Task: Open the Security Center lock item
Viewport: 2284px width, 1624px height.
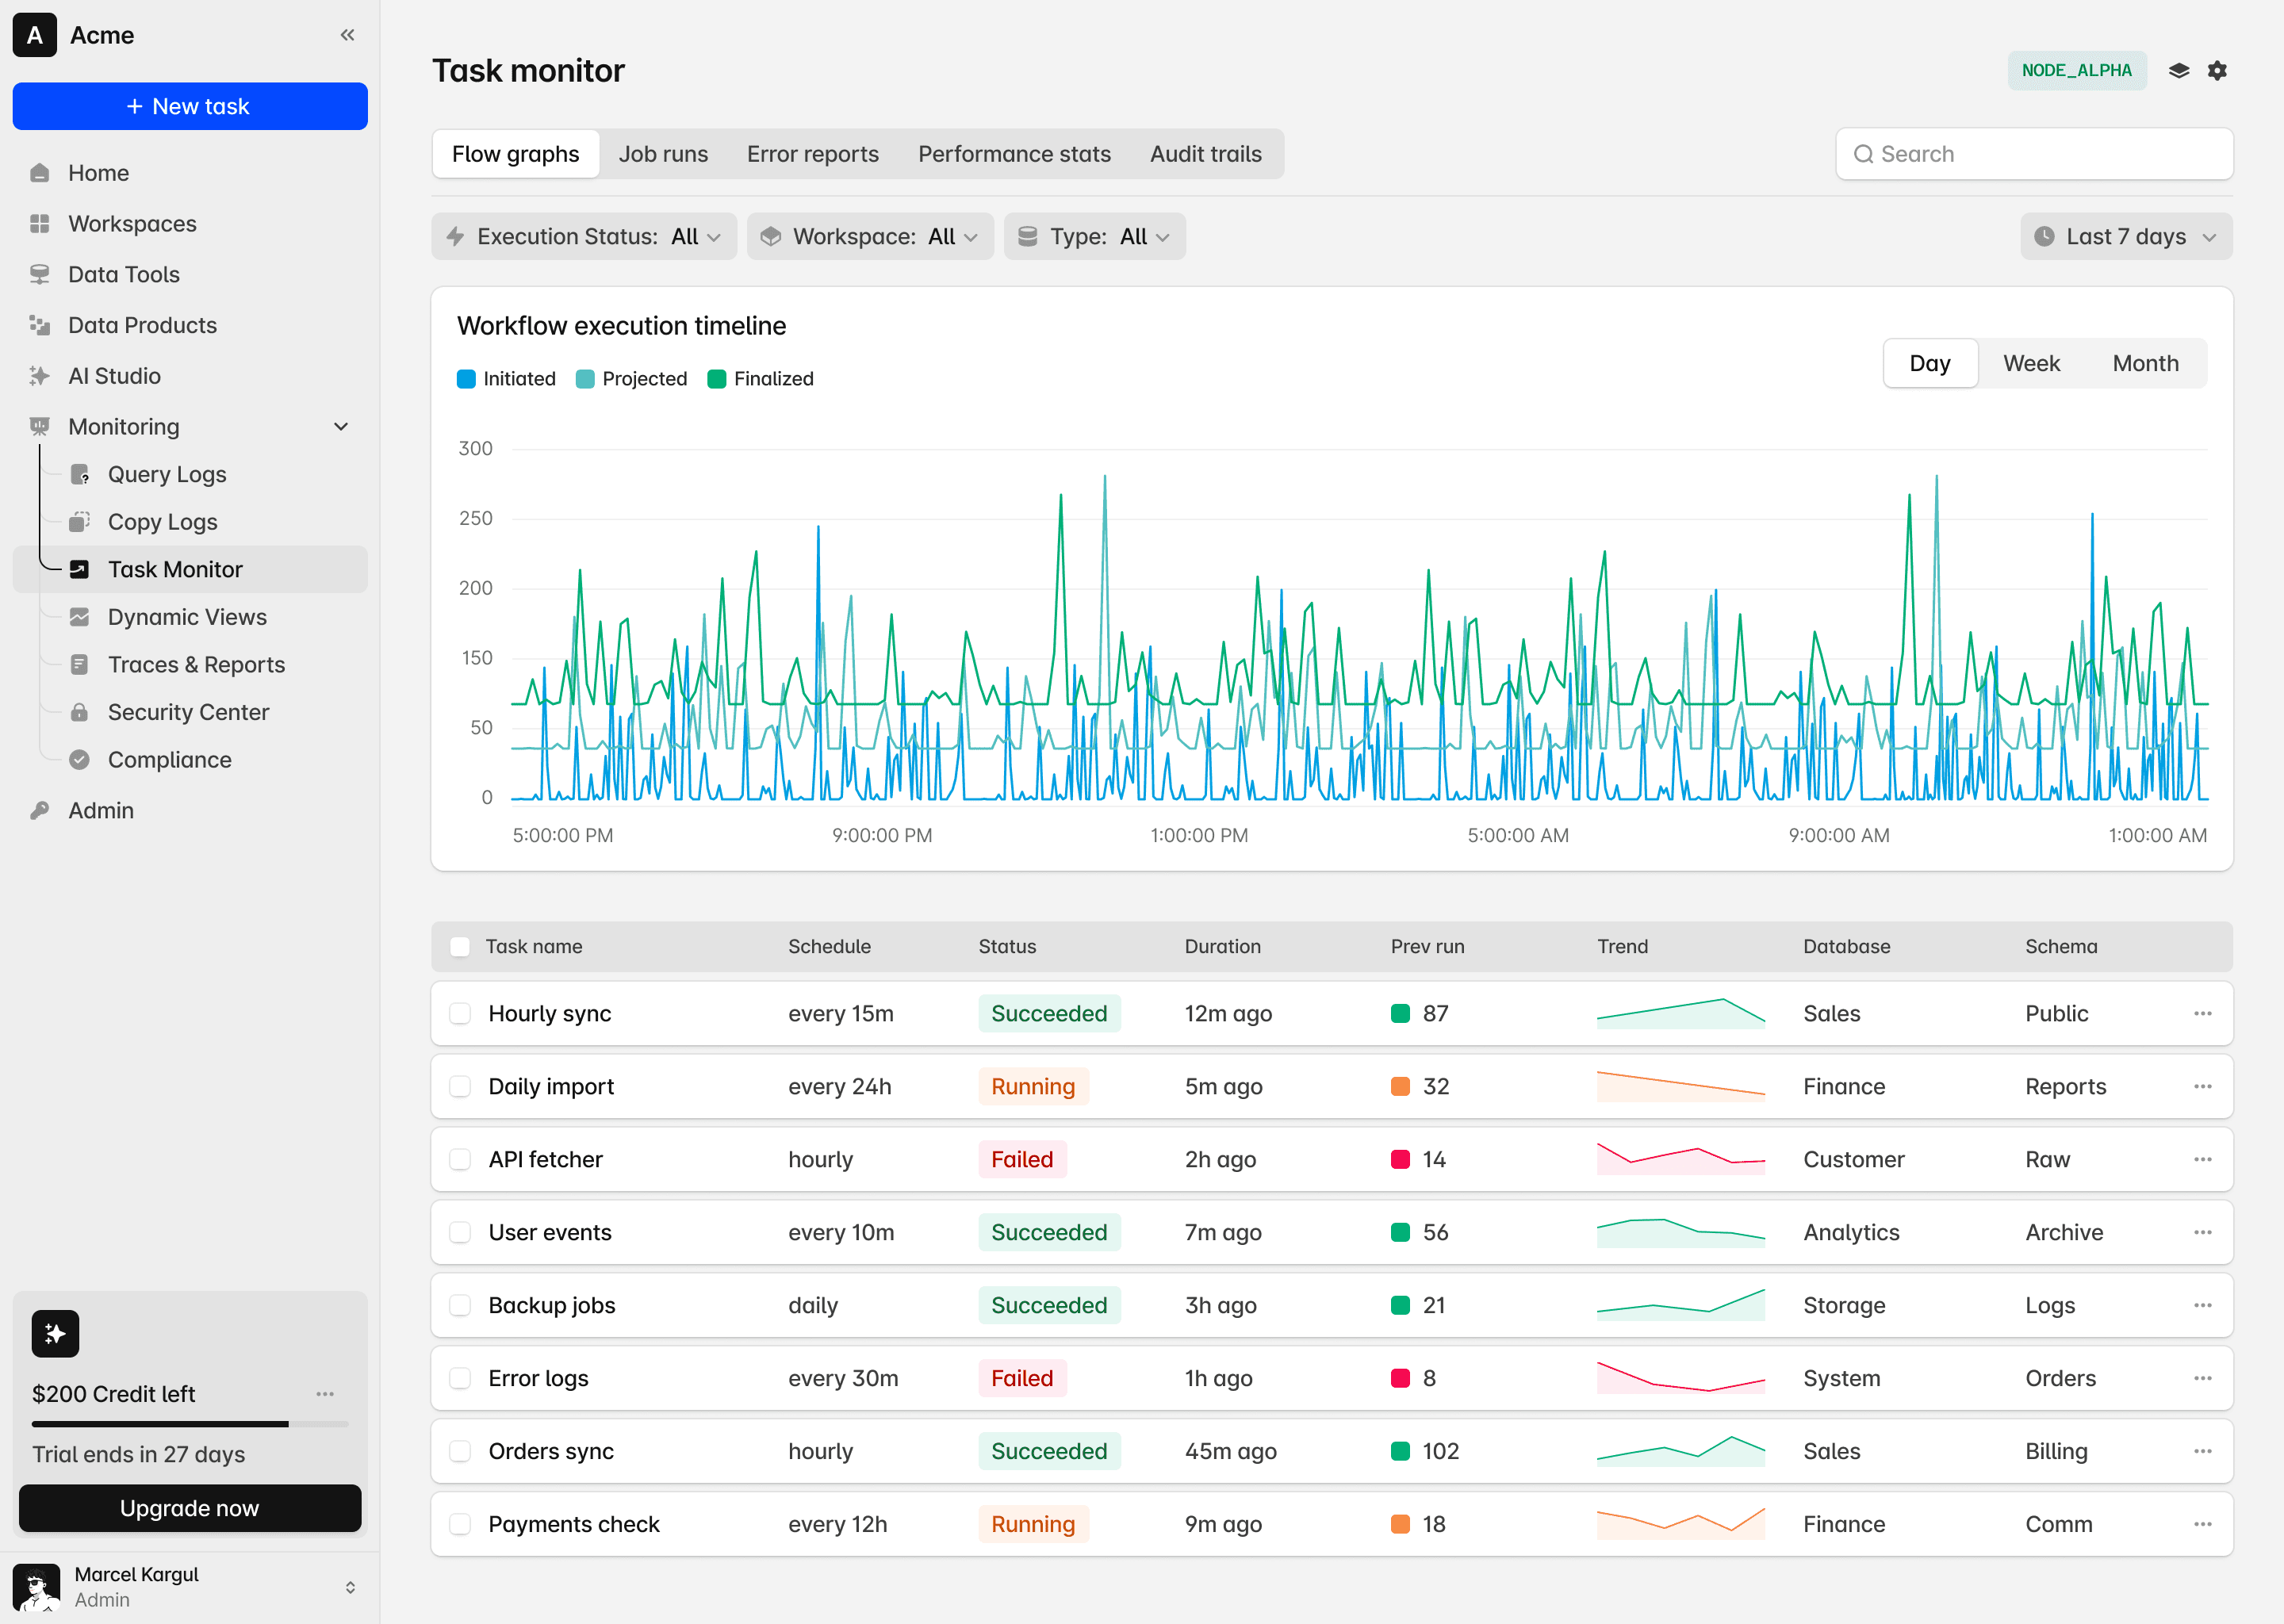Action: pos(187,712)
